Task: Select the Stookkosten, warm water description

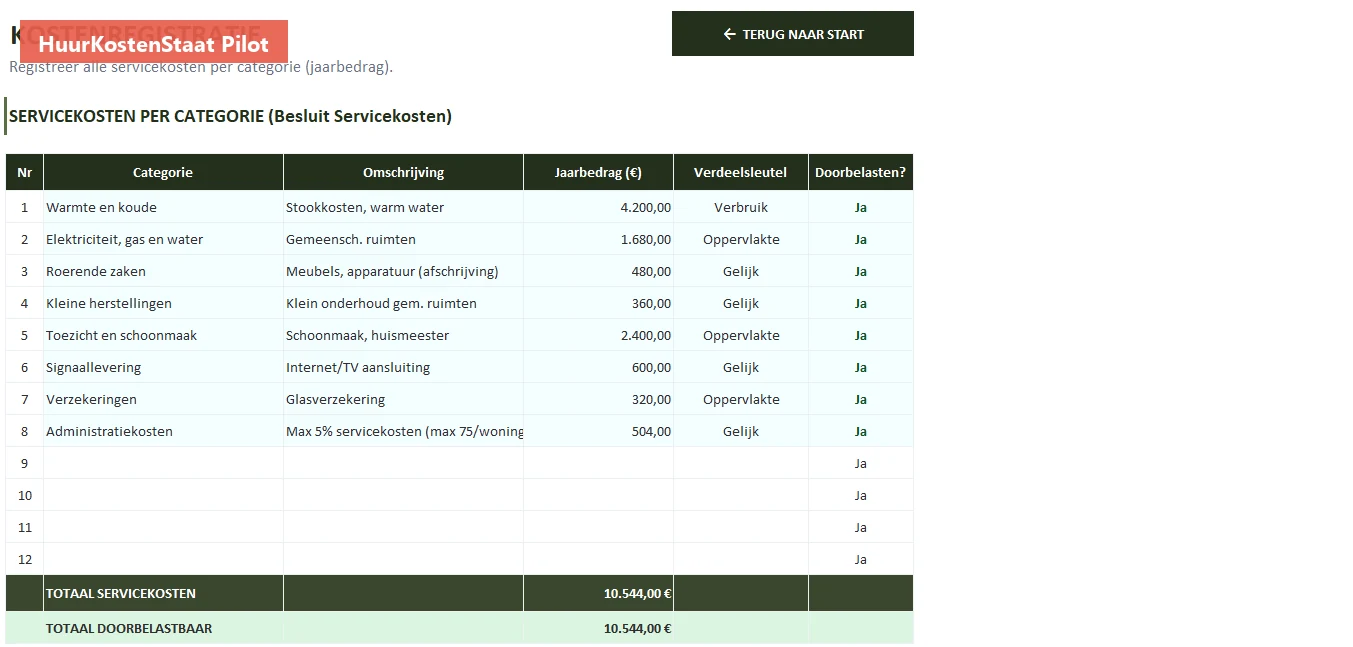Action: tap(403, 207)
